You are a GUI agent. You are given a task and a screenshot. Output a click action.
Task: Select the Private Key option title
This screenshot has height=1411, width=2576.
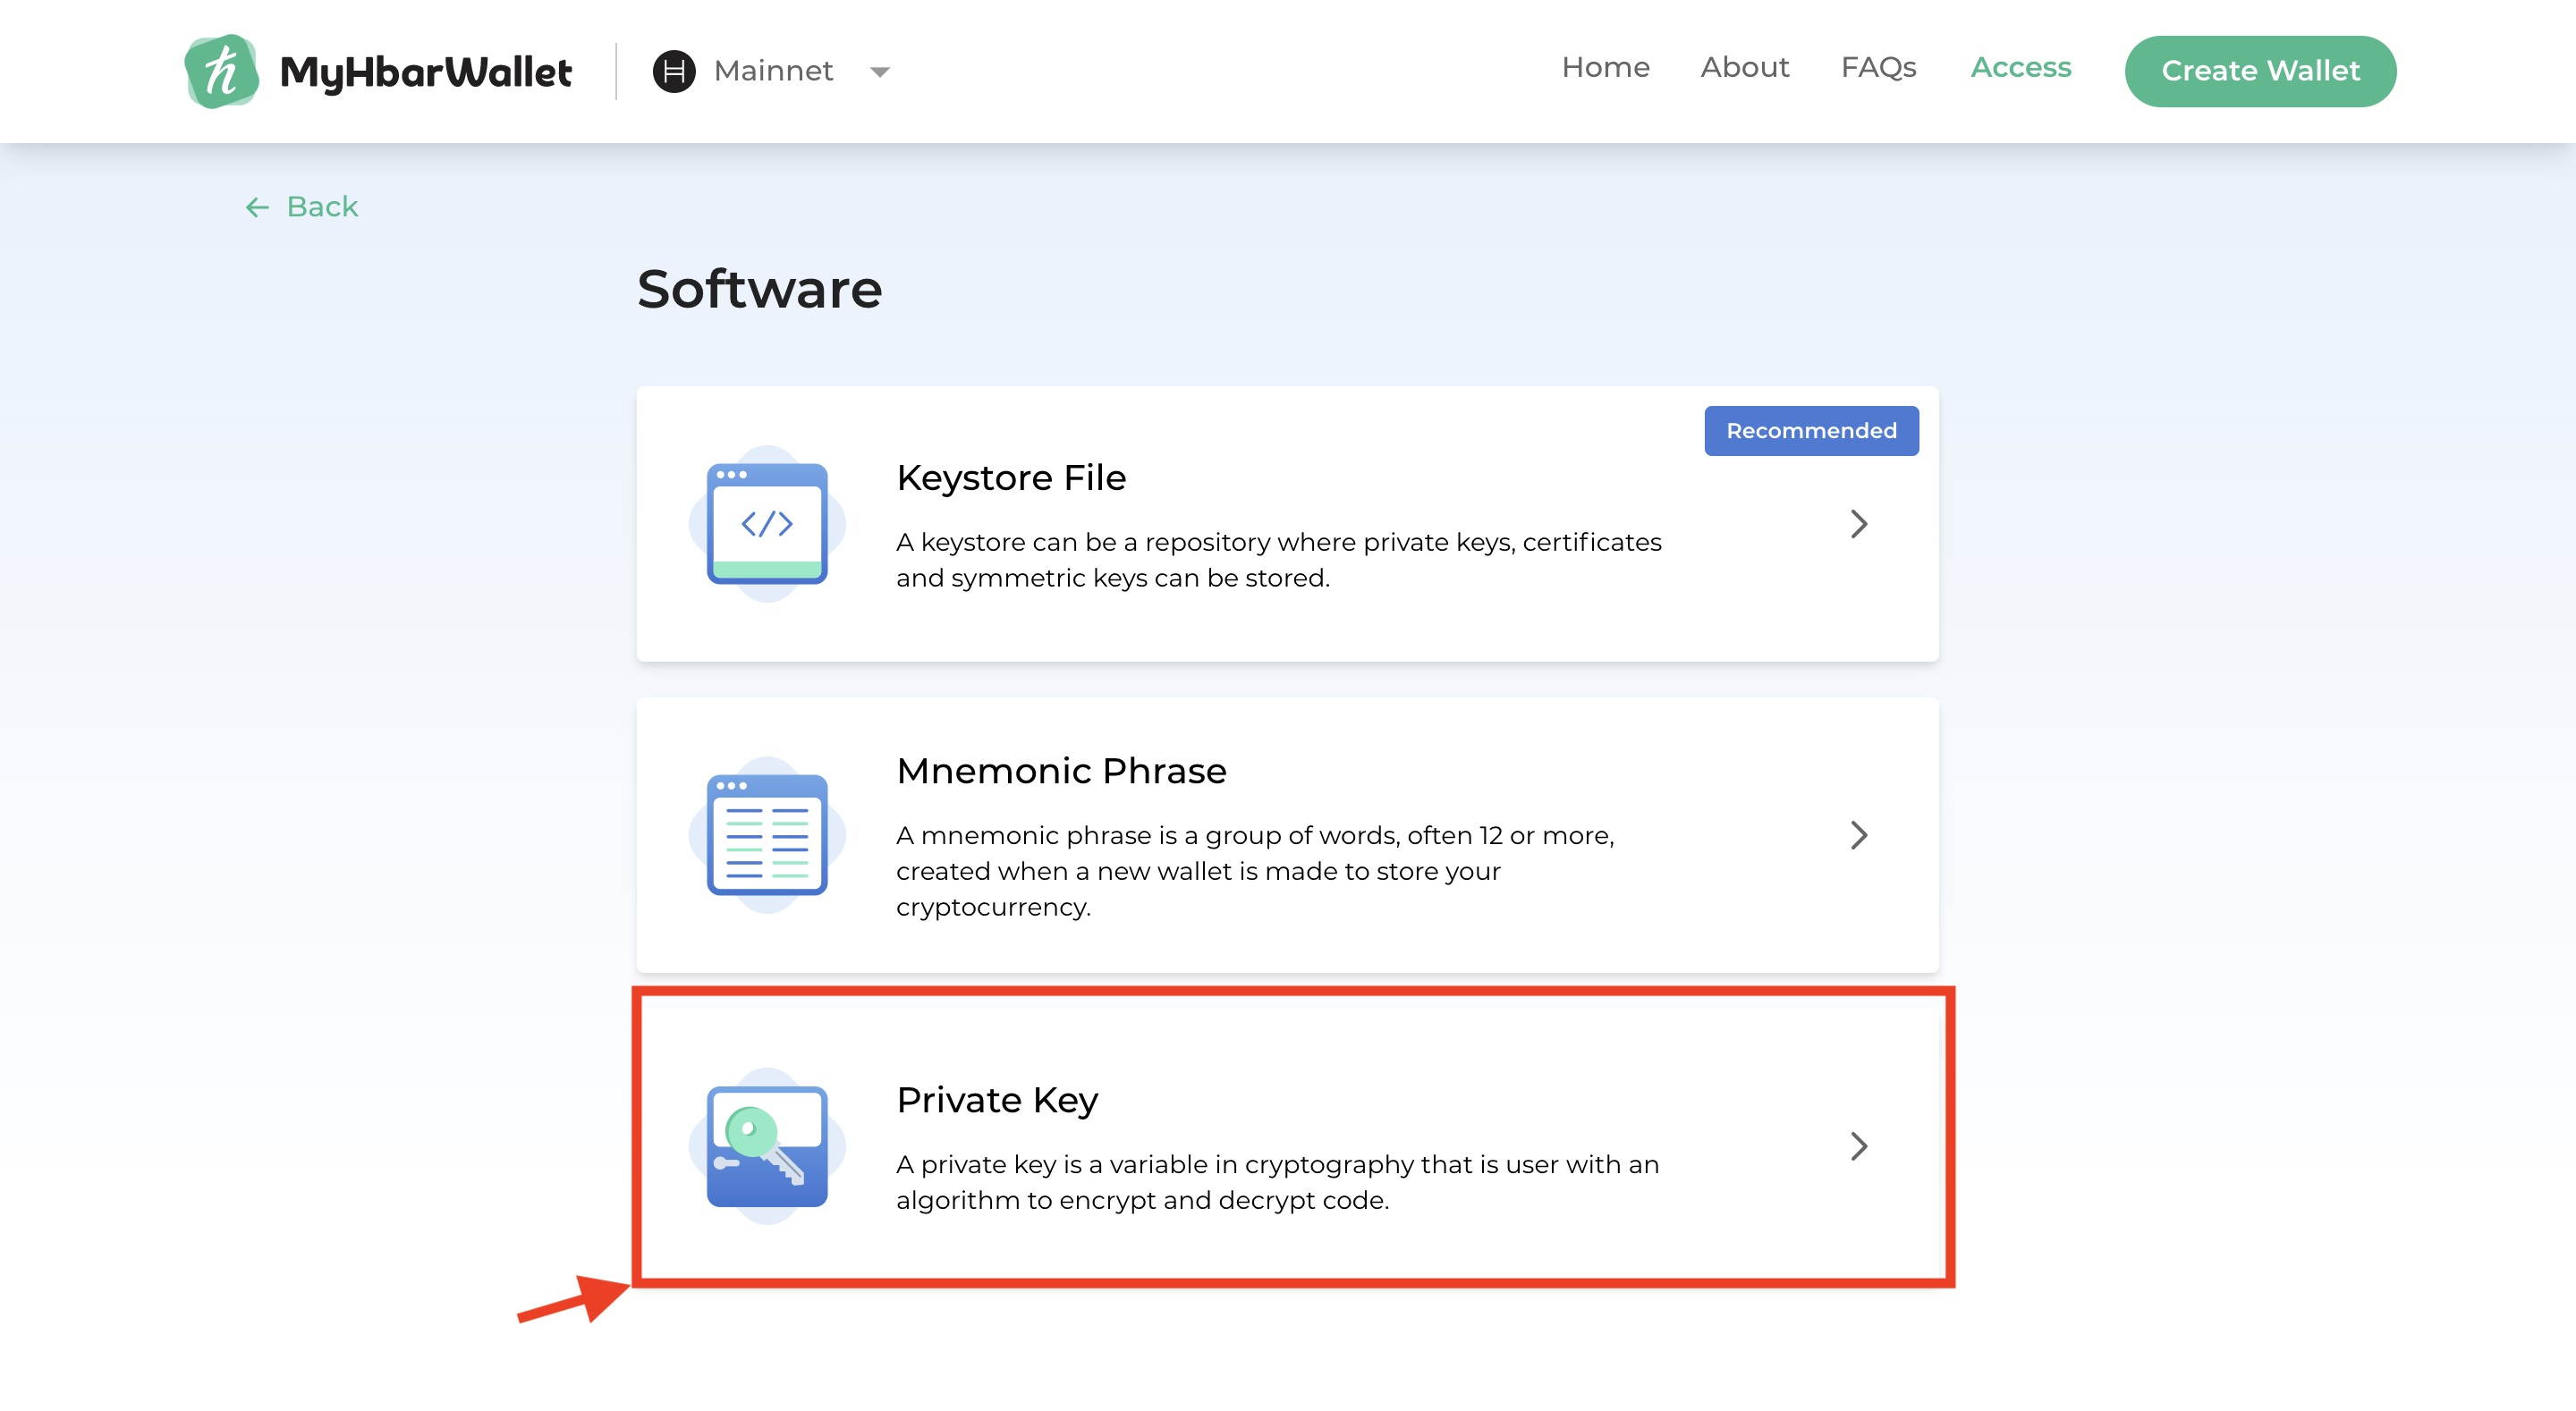(x=997, y=1100)
